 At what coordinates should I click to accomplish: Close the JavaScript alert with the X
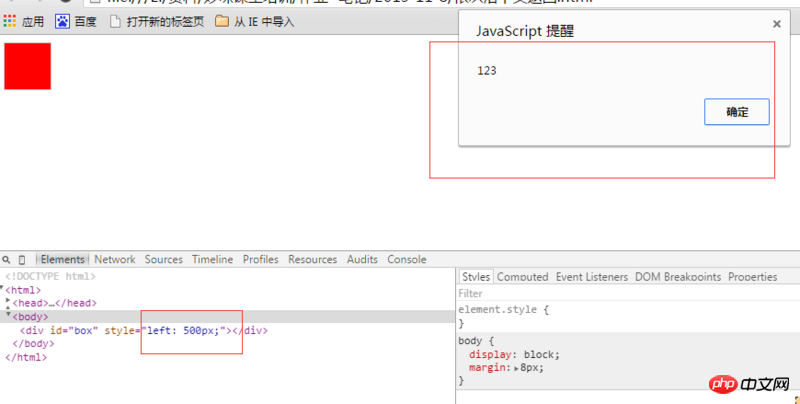(777, 24)
